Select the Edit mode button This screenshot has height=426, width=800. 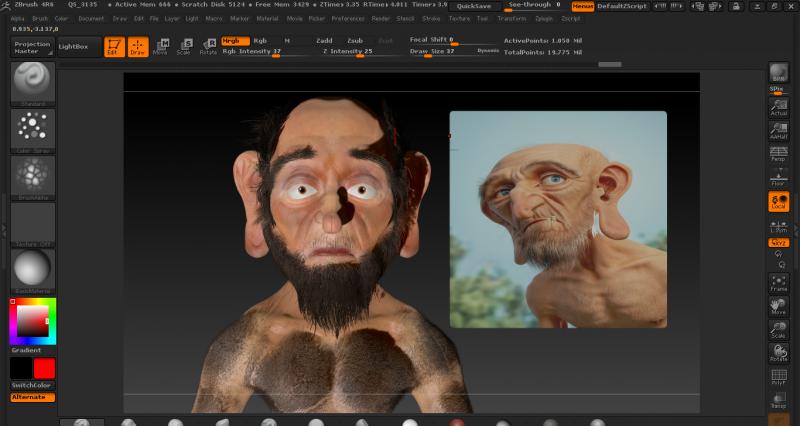(114, 46)
